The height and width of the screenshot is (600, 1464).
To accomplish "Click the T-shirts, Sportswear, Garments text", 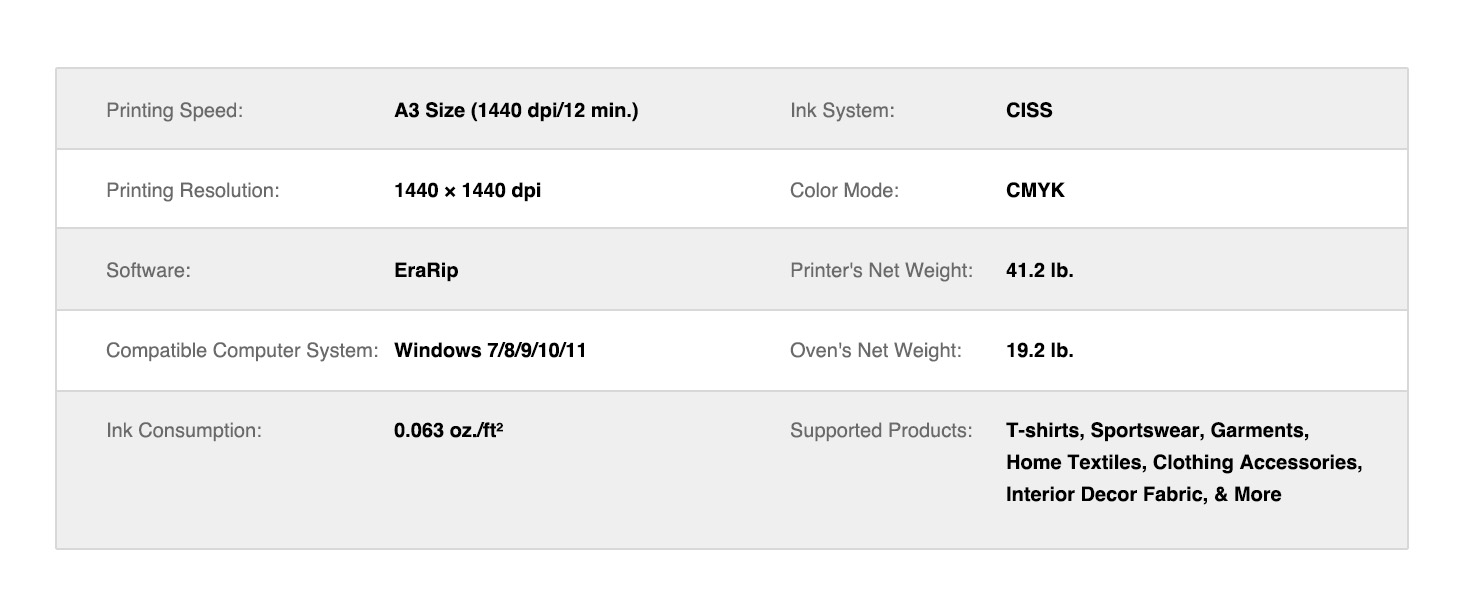I will click(1157, 430).
